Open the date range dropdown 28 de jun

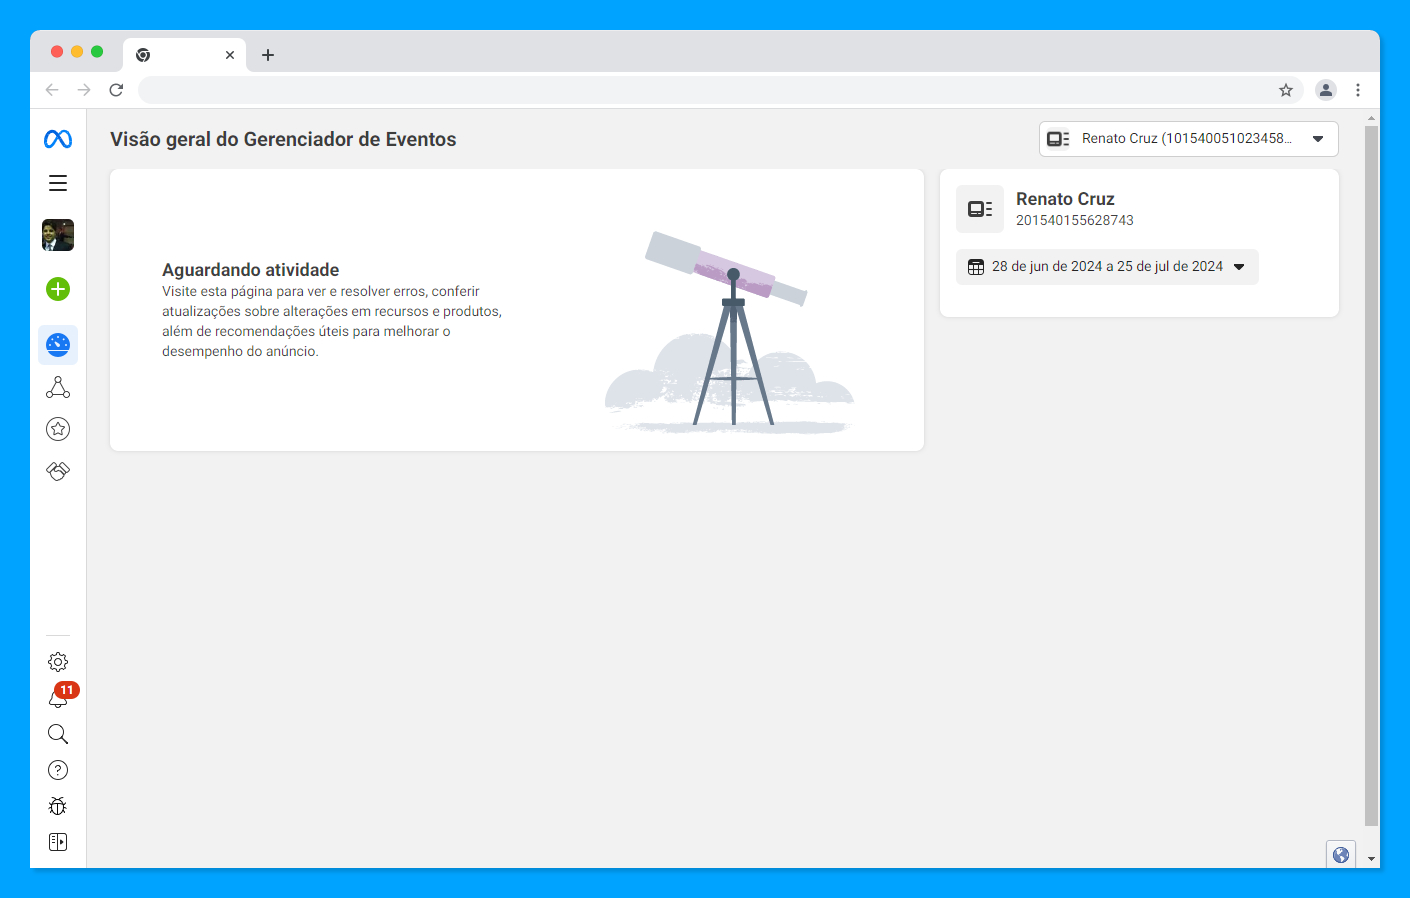coord(1107,267)
